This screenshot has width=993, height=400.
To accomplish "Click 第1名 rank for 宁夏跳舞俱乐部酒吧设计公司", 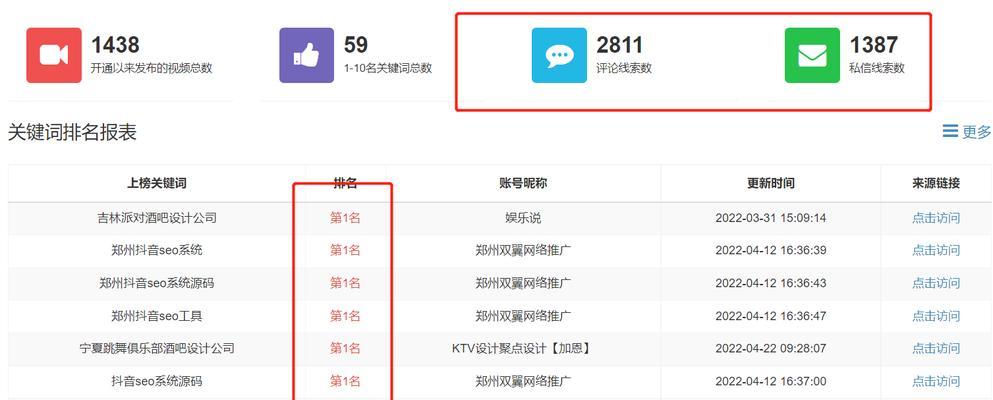I will coord(345,348).
